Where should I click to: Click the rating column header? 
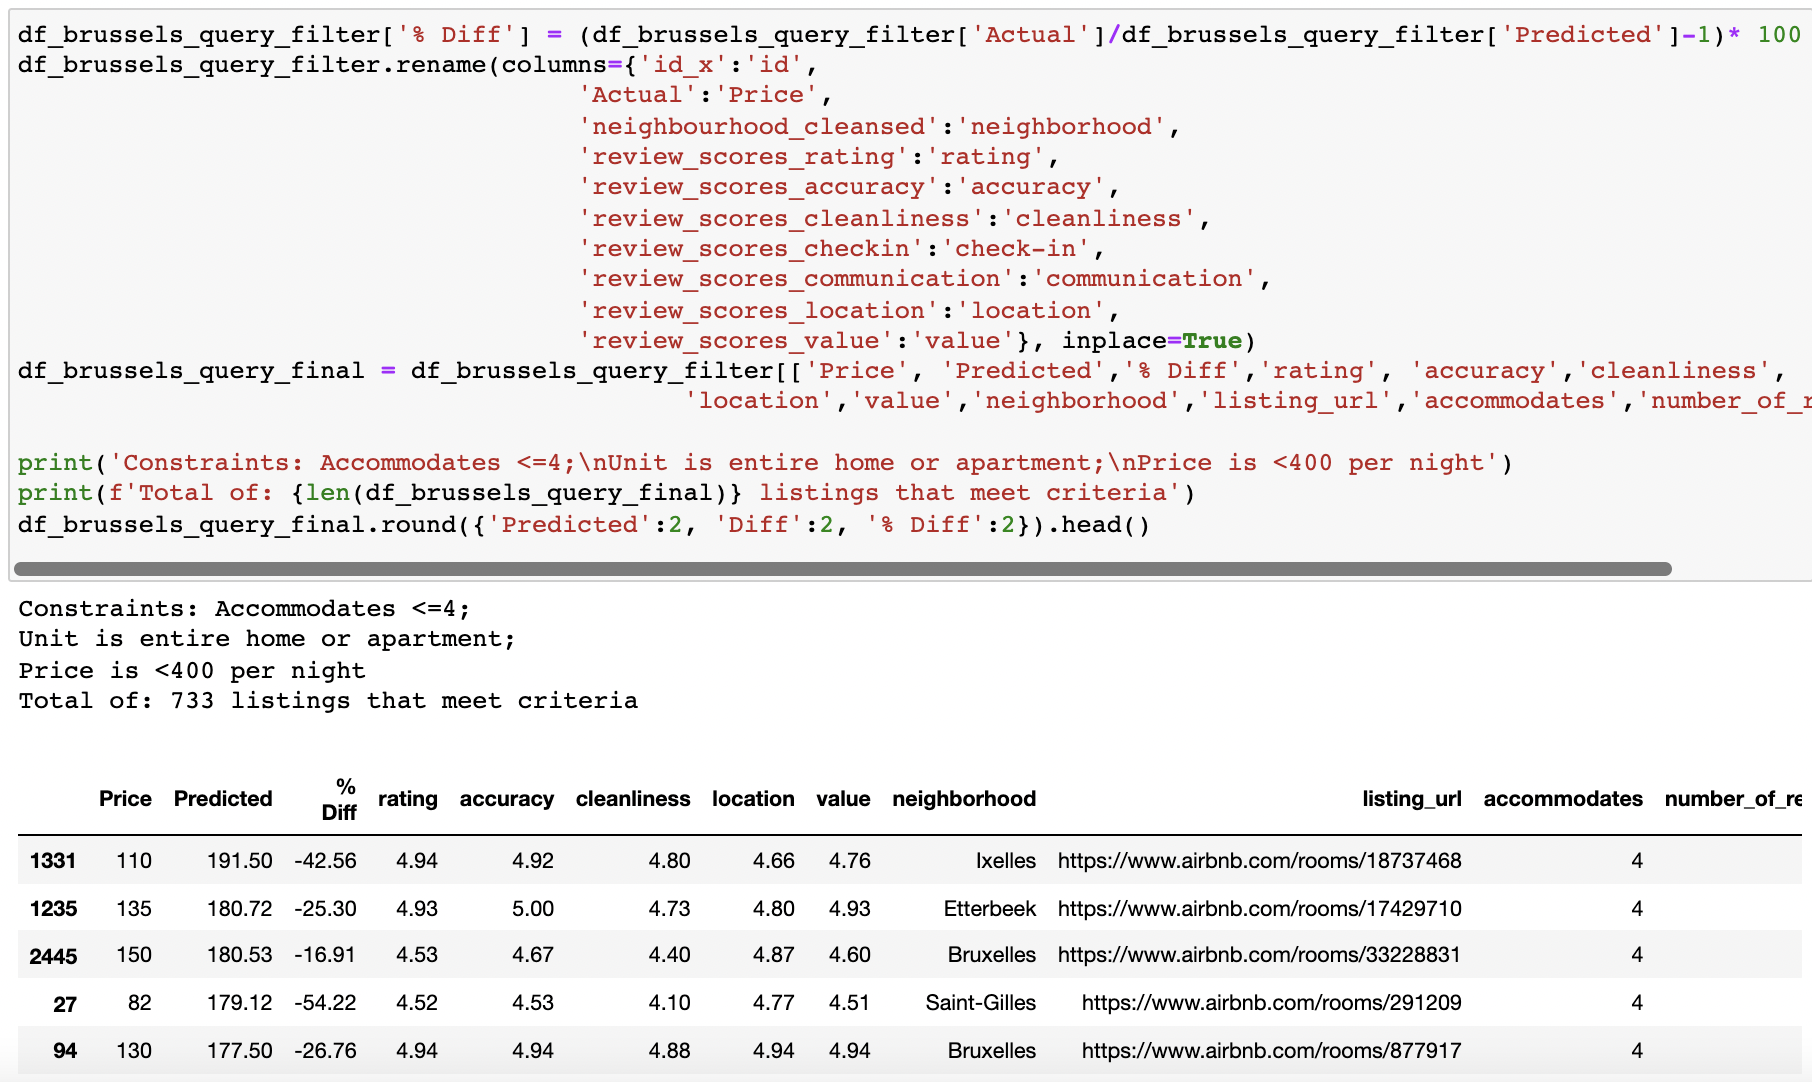coord(408,799)
